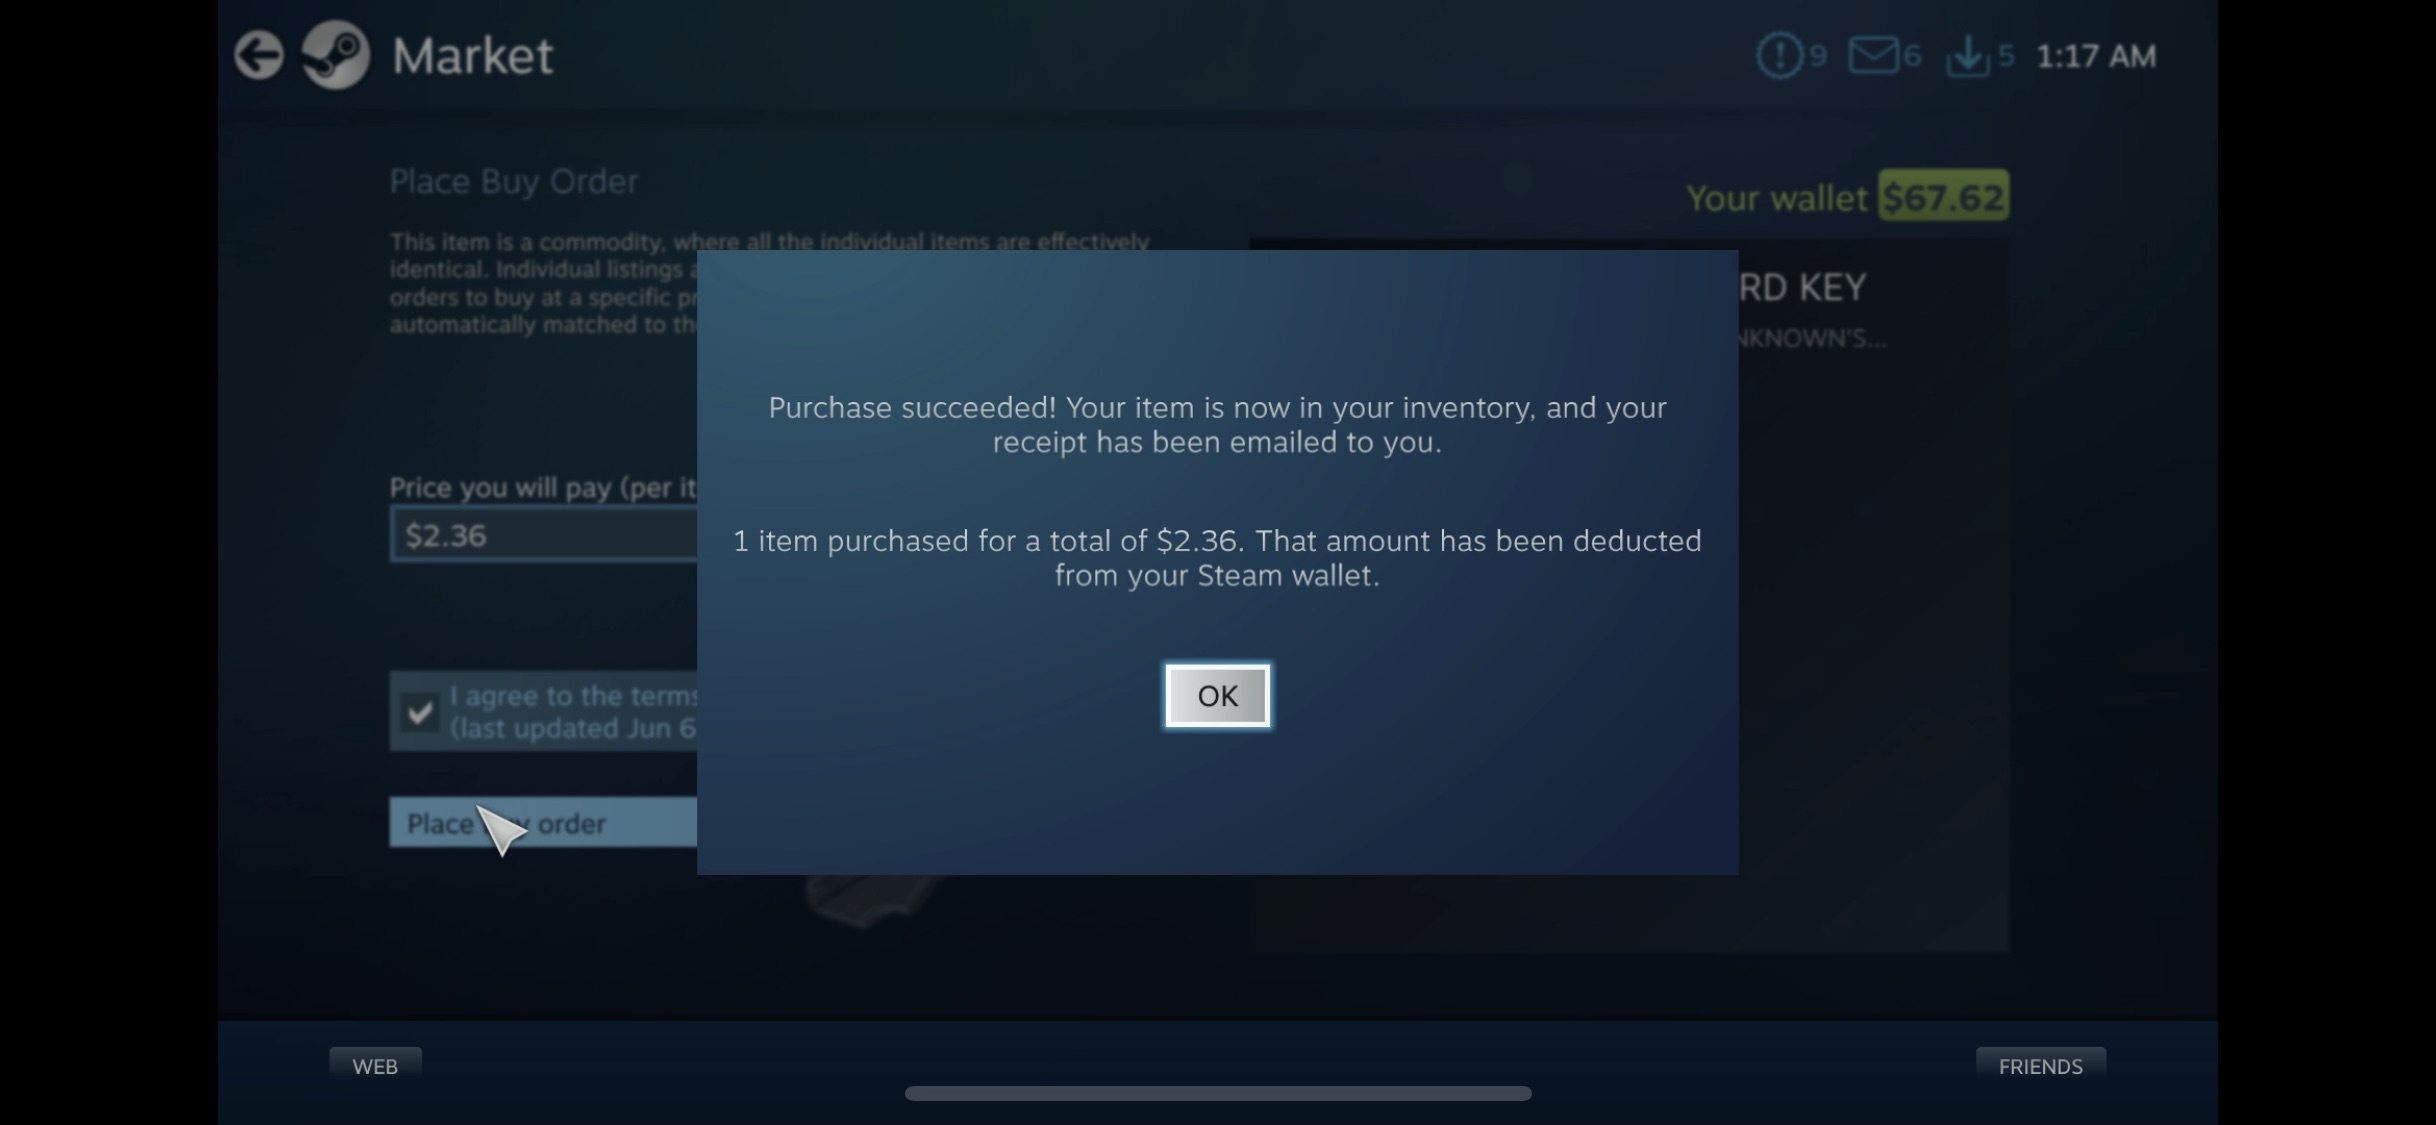Open the FRIENDS panel

(2040, 1066)
